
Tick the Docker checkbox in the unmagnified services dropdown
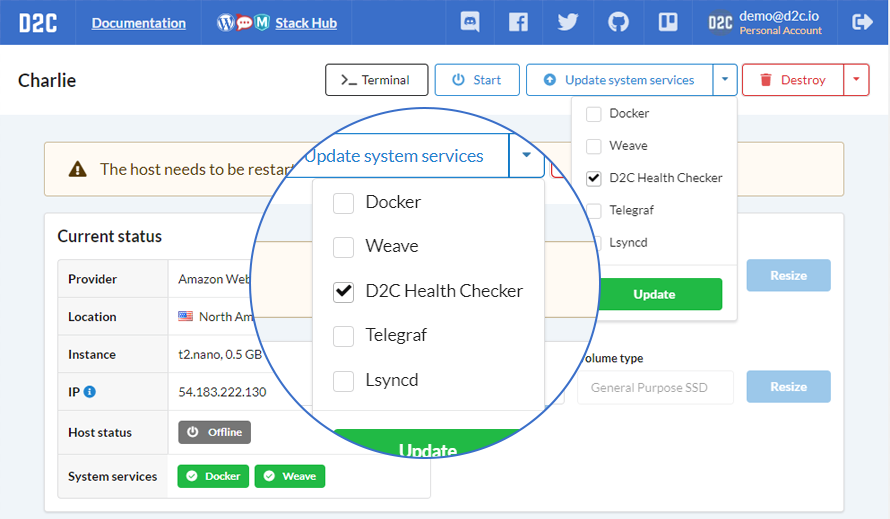pos(594,114)
